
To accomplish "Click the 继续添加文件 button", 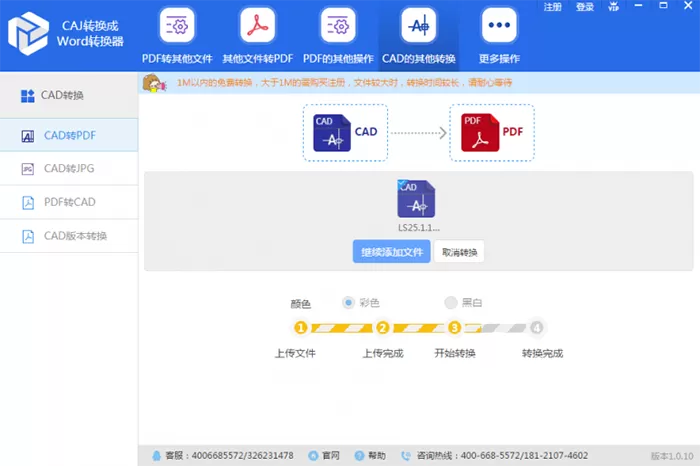I will pyautogui.click(x=392, y=252).
